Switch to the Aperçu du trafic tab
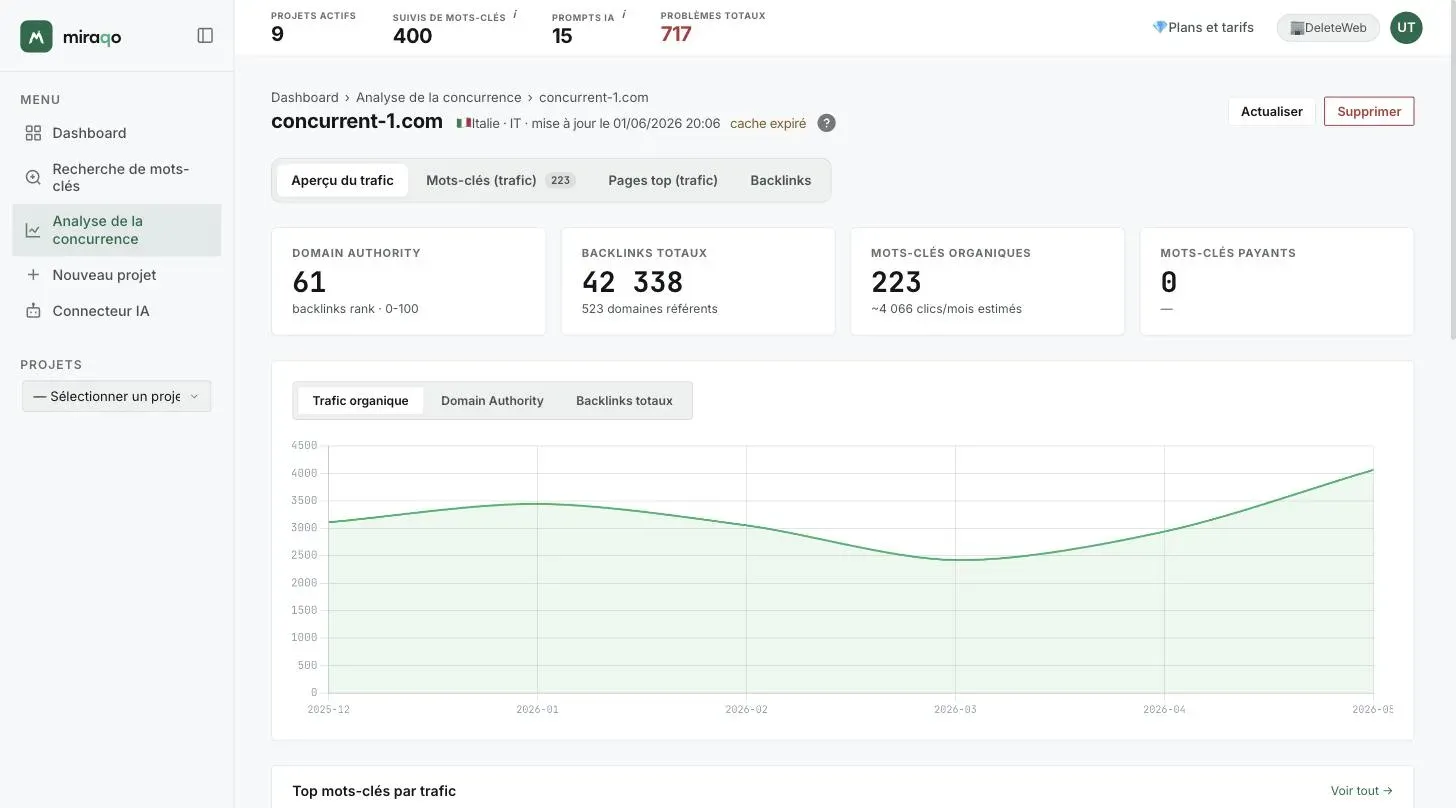The width and height of the screenshot is (1456, 808). click(342, 181)
